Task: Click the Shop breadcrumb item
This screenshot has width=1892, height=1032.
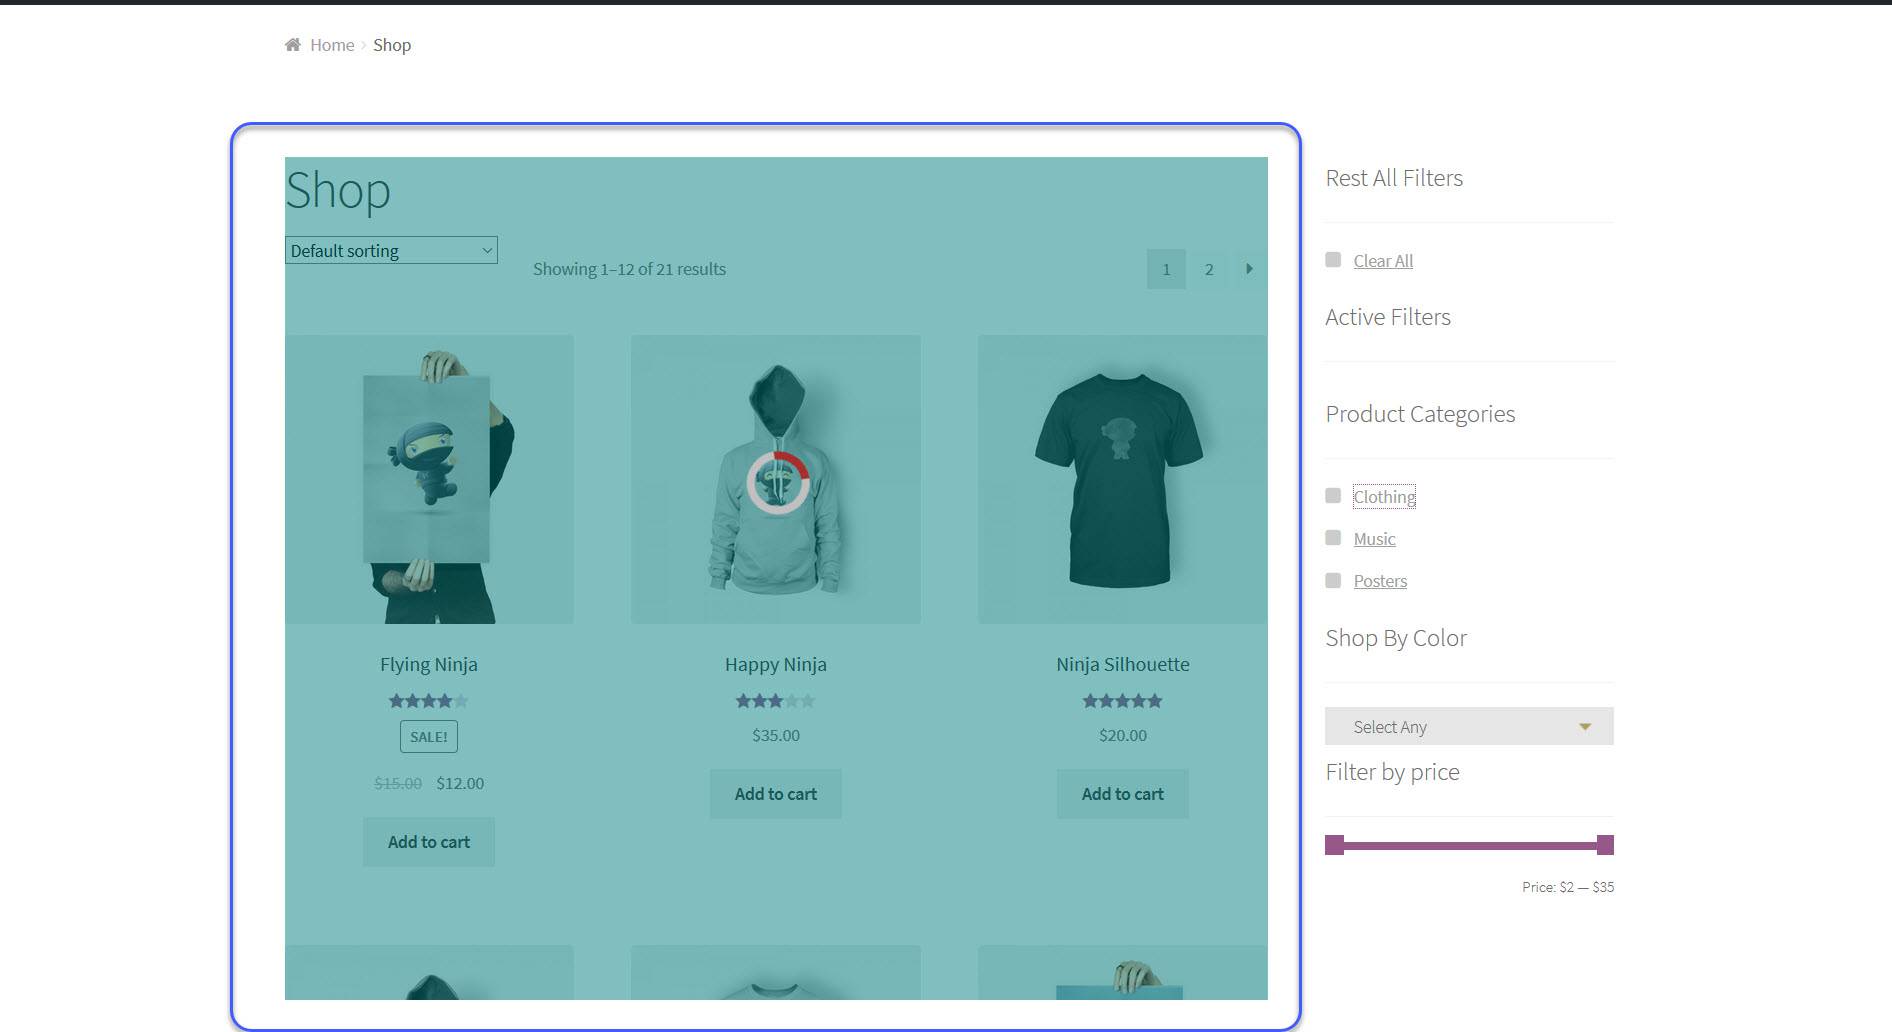Action: (392, 44)
